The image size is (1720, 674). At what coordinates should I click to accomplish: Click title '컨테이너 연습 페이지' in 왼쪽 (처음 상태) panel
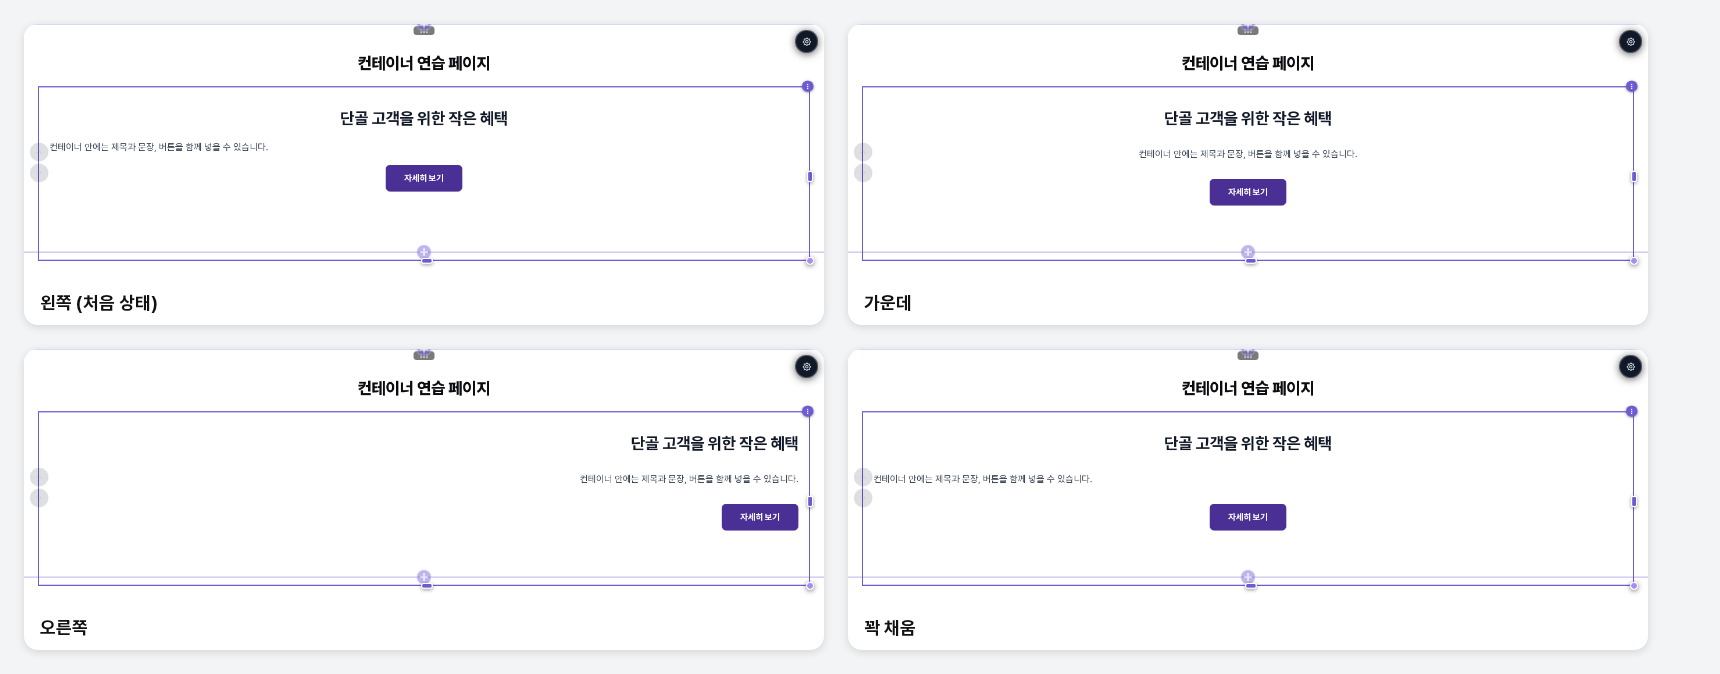pyautogui.click(x=424, y=63)
